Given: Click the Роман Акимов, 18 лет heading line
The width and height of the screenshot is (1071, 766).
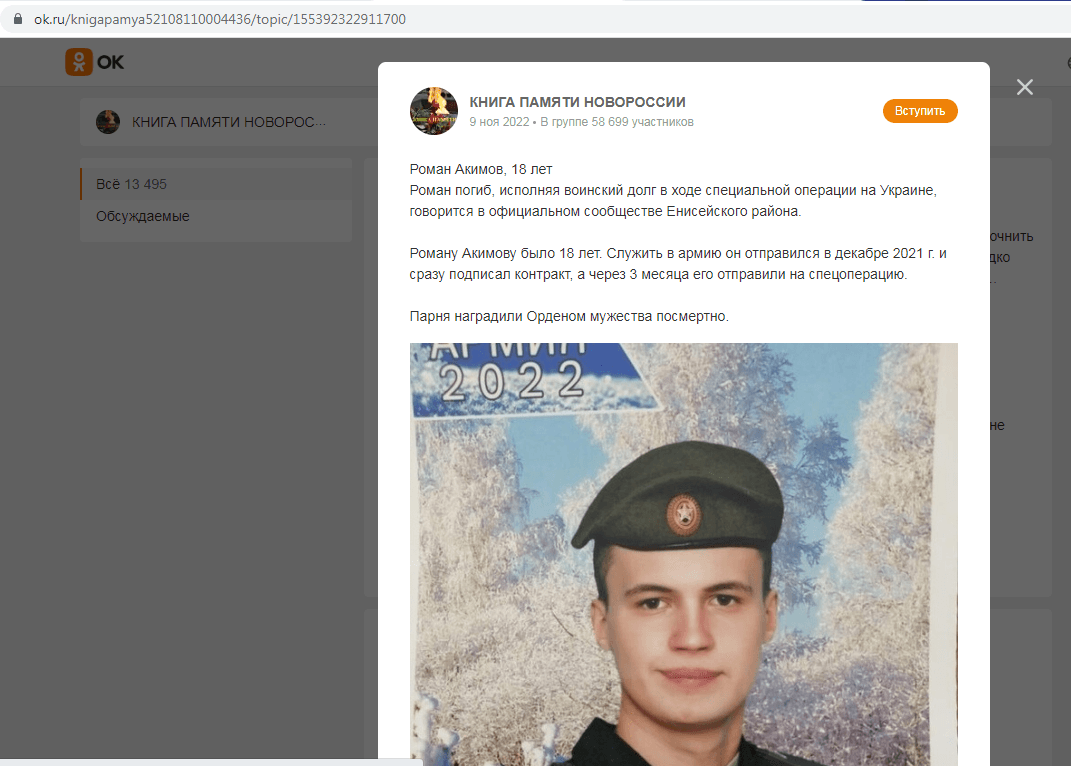Looking at the screenshot, I should click(481, 169).
